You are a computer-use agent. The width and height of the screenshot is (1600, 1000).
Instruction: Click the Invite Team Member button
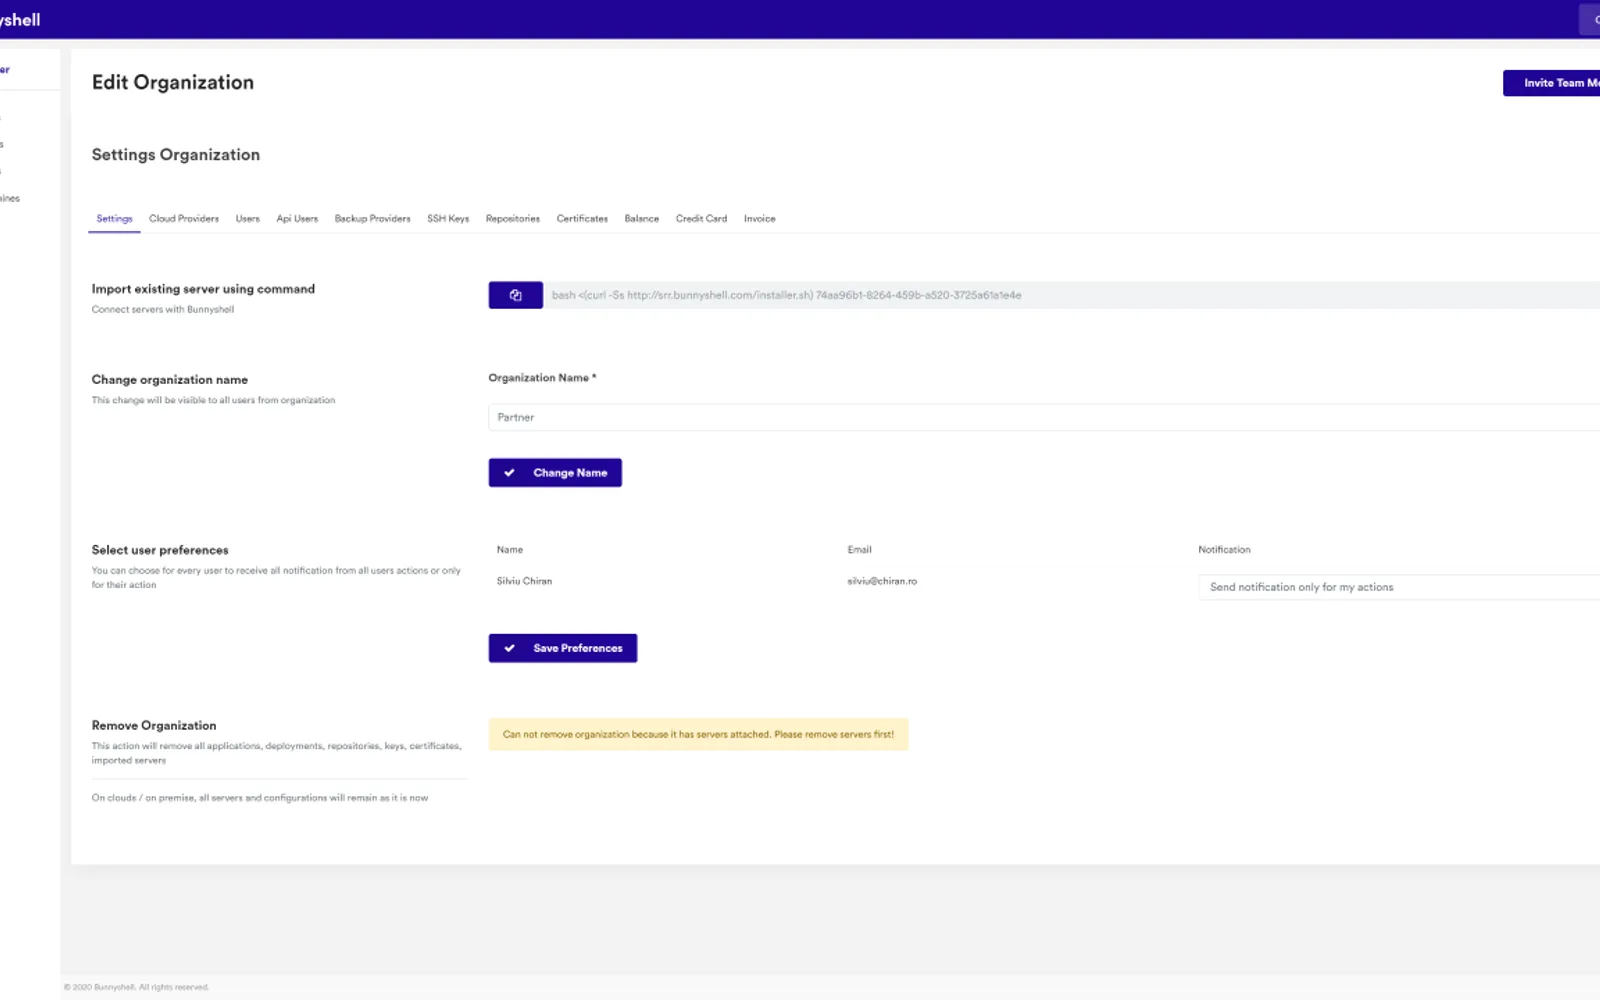point(1552,83)
